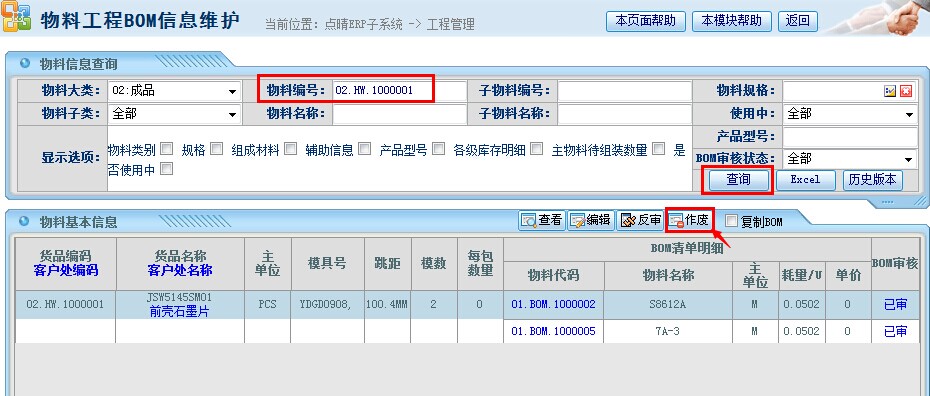Expand the BOM审核状态 dropdown
The height and width of the screenshot is (396, 930).
tap(849, 159)
